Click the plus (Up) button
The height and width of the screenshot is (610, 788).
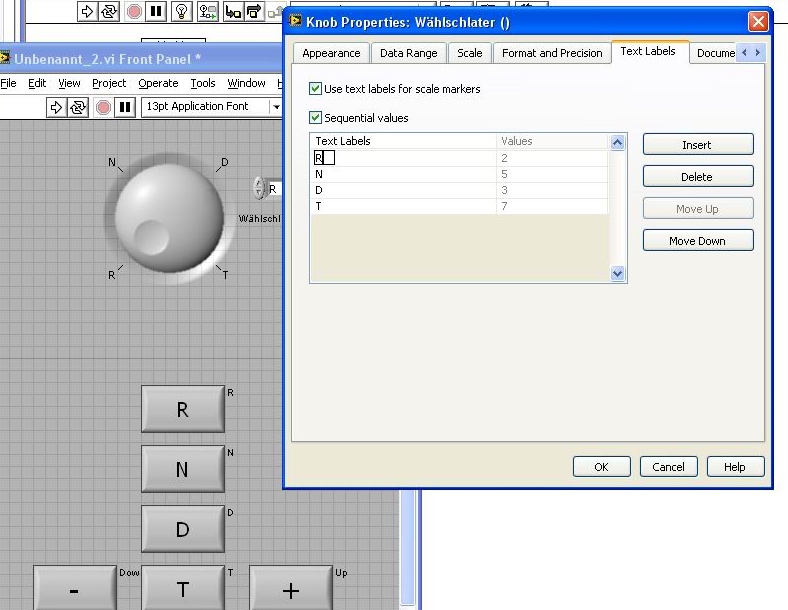coord(291,588)
